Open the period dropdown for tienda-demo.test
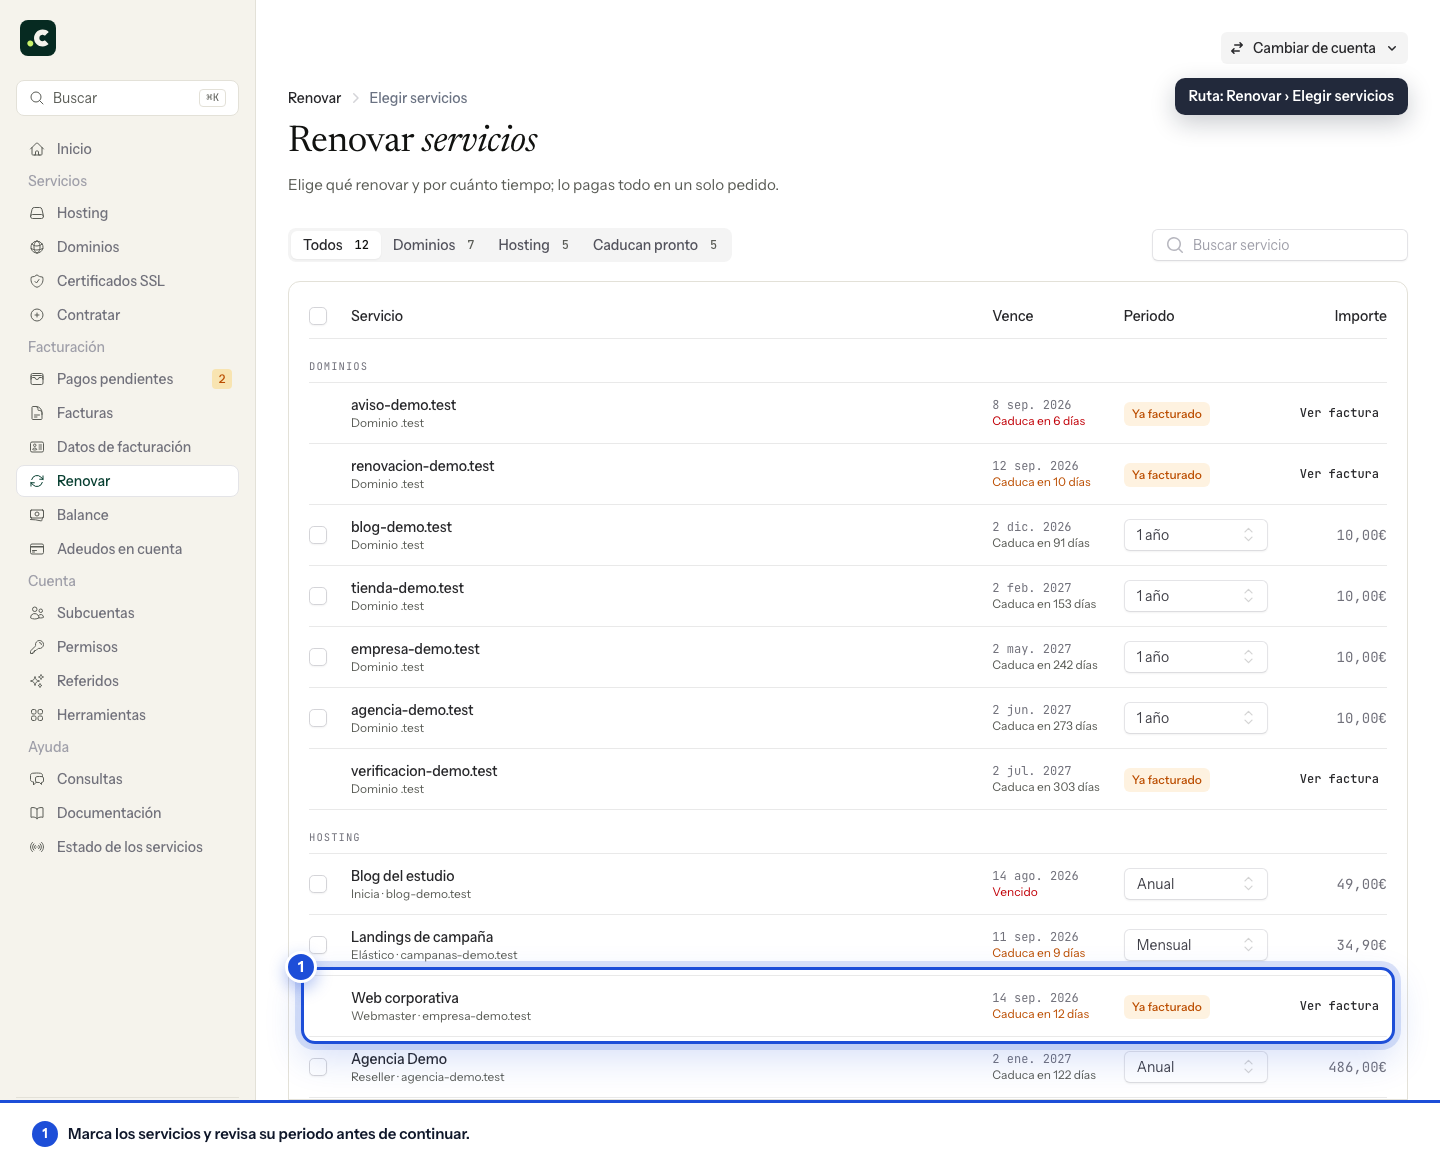The height and width of the screenshot is (1164, 1440). point(1195,596)
